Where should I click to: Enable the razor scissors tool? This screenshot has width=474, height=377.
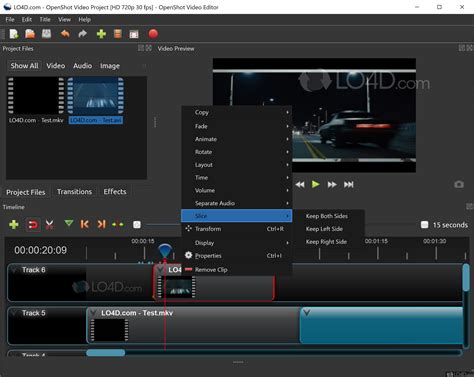tap(49, 225)
